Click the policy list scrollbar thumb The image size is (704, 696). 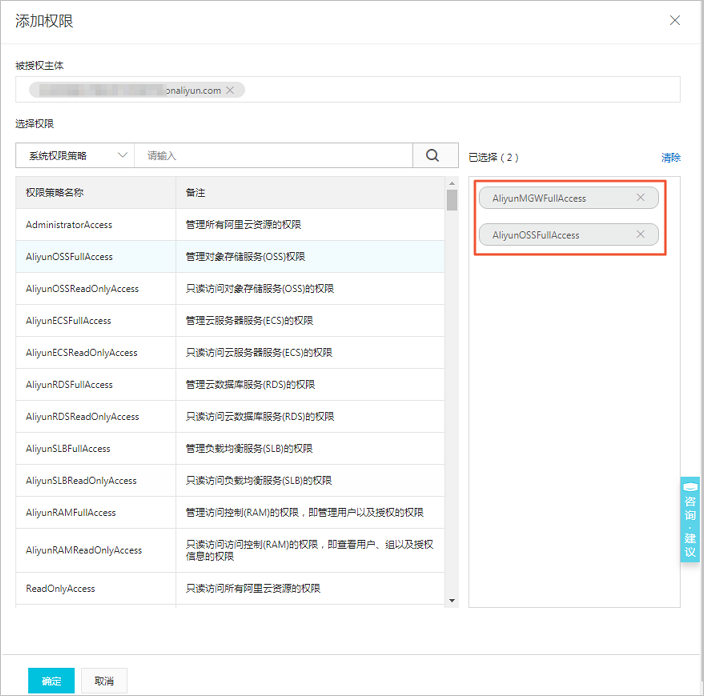click(452, 200)
